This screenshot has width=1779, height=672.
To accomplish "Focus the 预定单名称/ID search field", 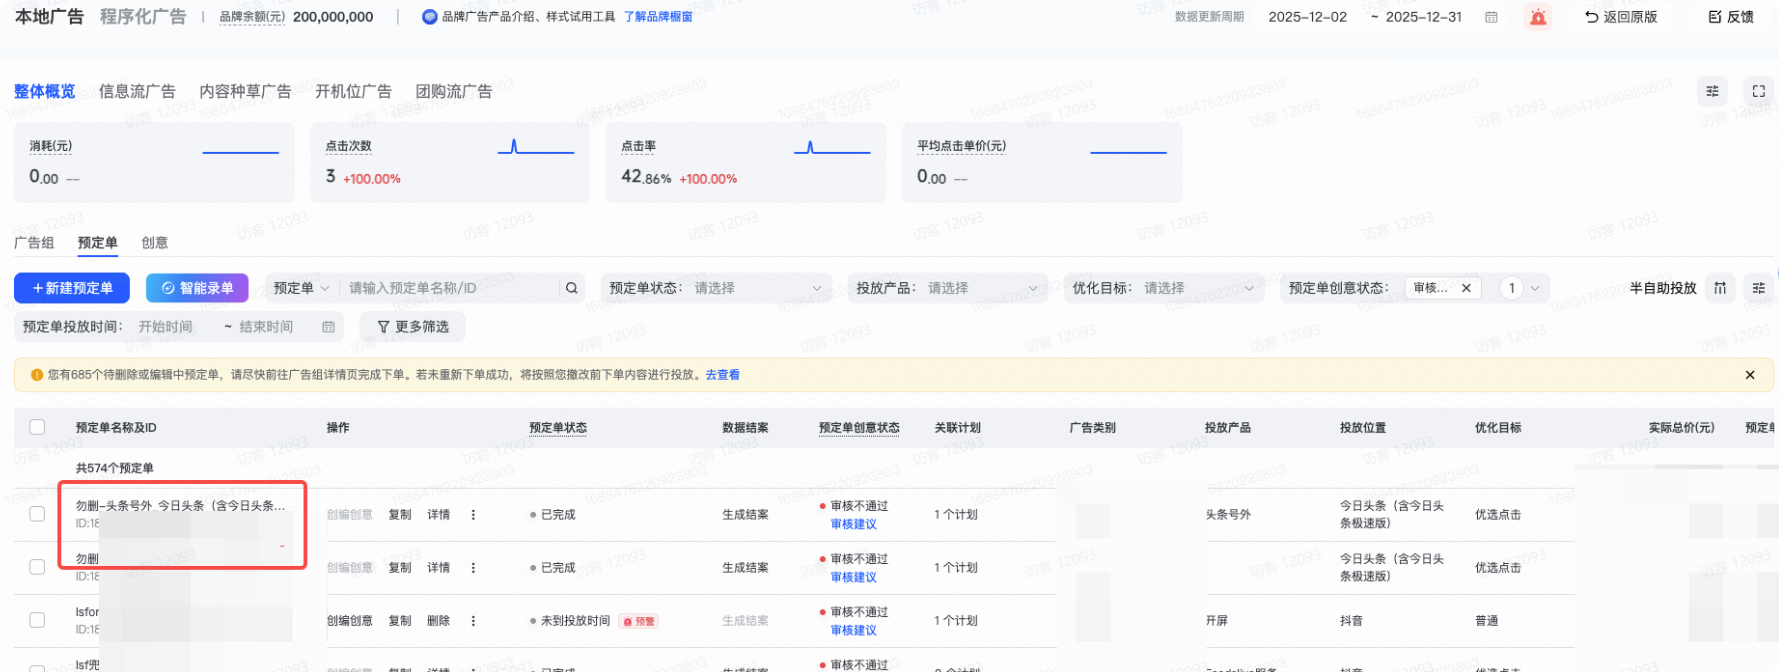I will [450, 288].
